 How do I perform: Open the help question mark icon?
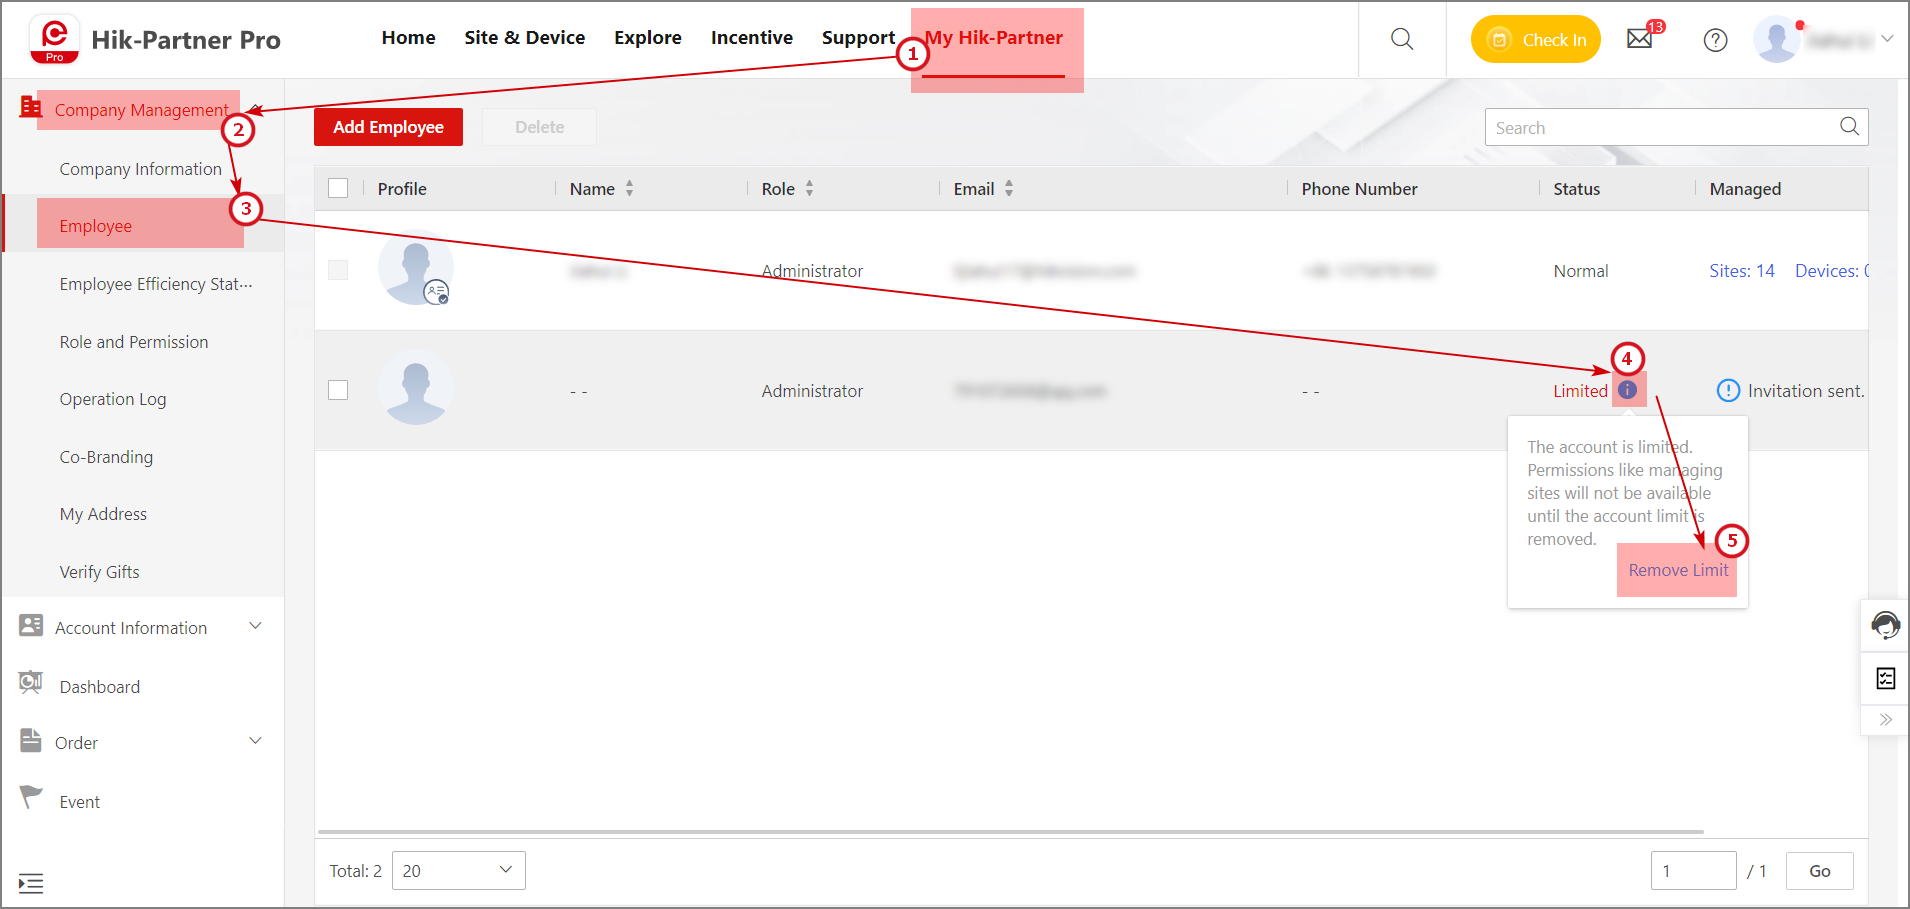1716,40
